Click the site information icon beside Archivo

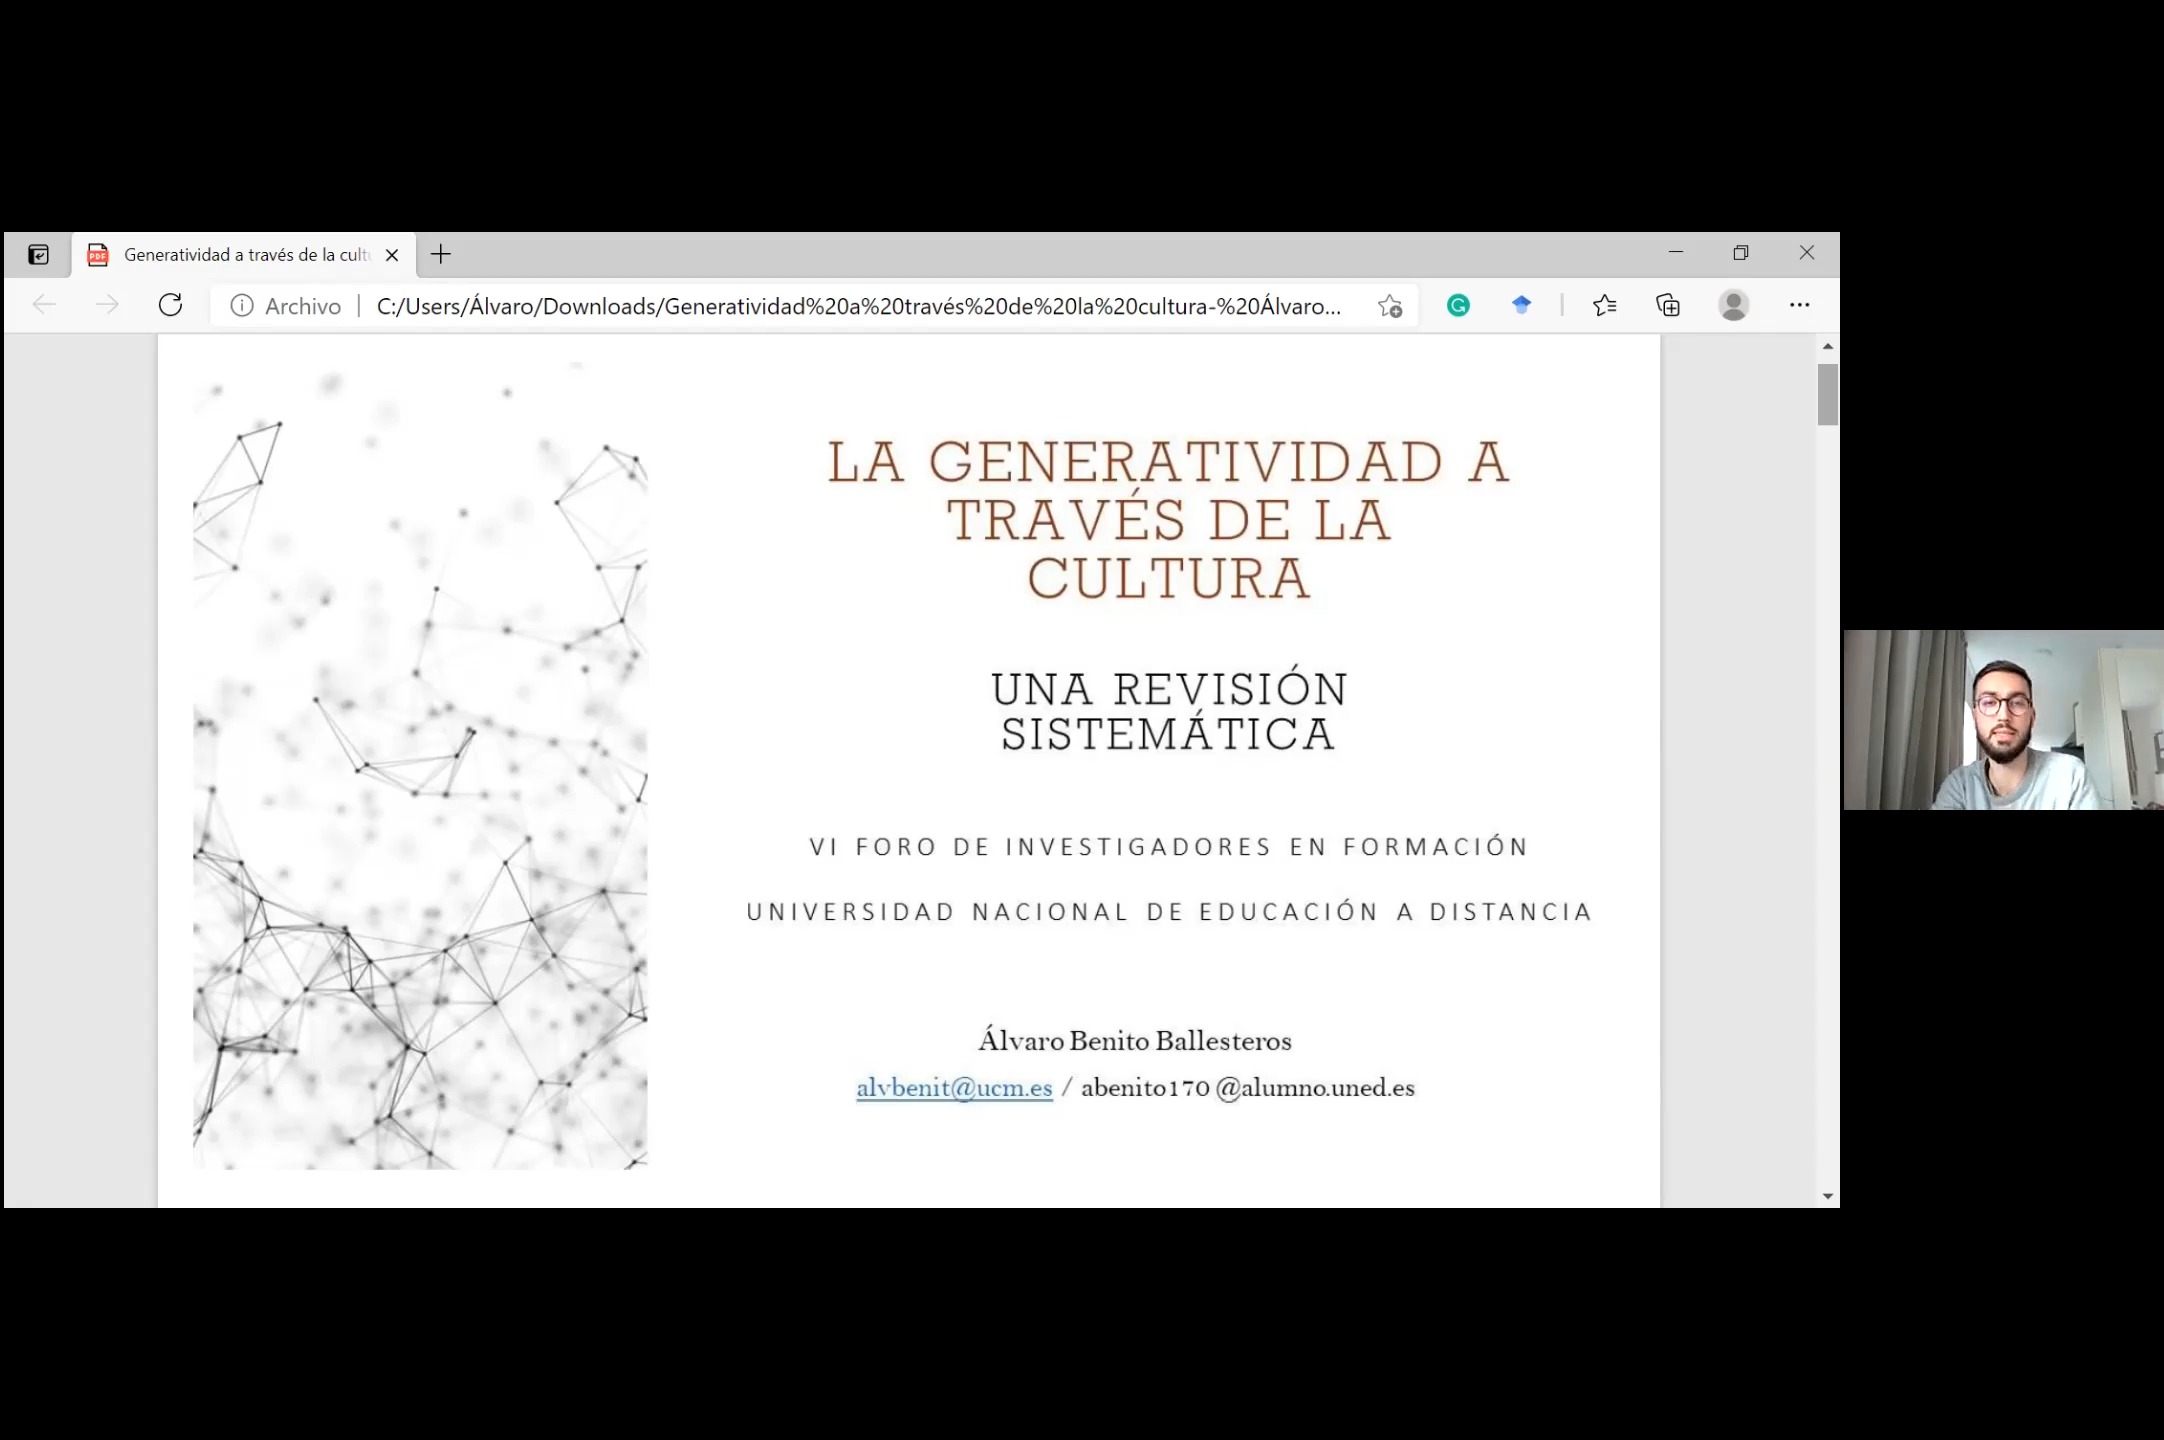click(241, 306)
